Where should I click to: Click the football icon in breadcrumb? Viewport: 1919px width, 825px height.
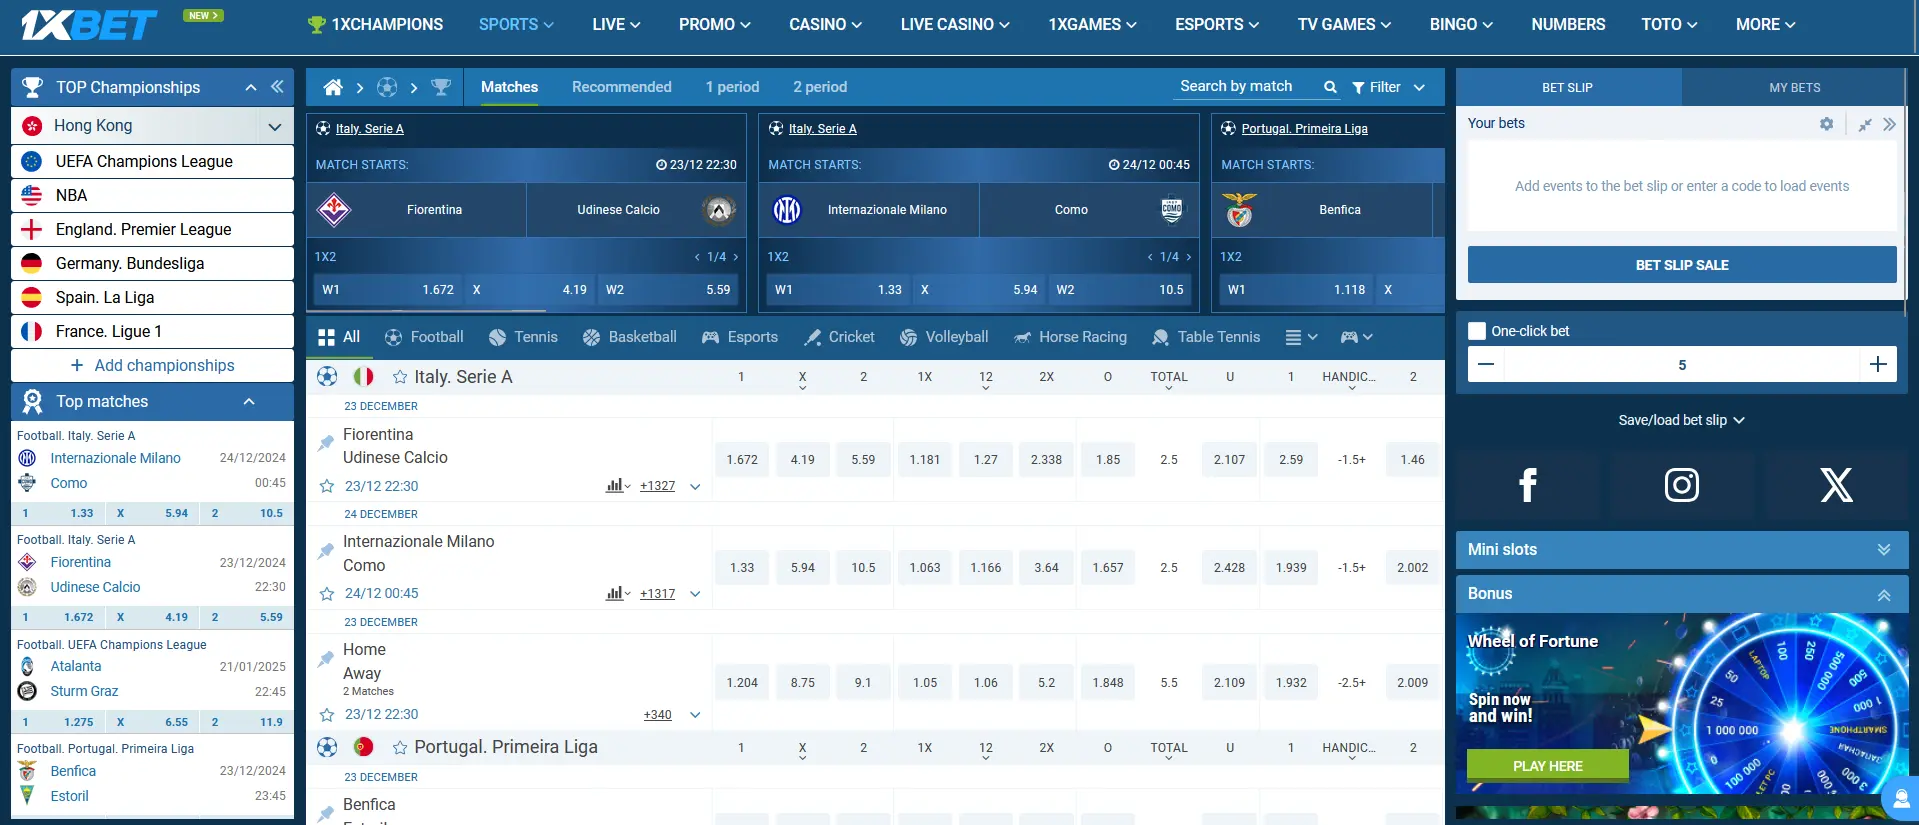click(x=387, y=87)
